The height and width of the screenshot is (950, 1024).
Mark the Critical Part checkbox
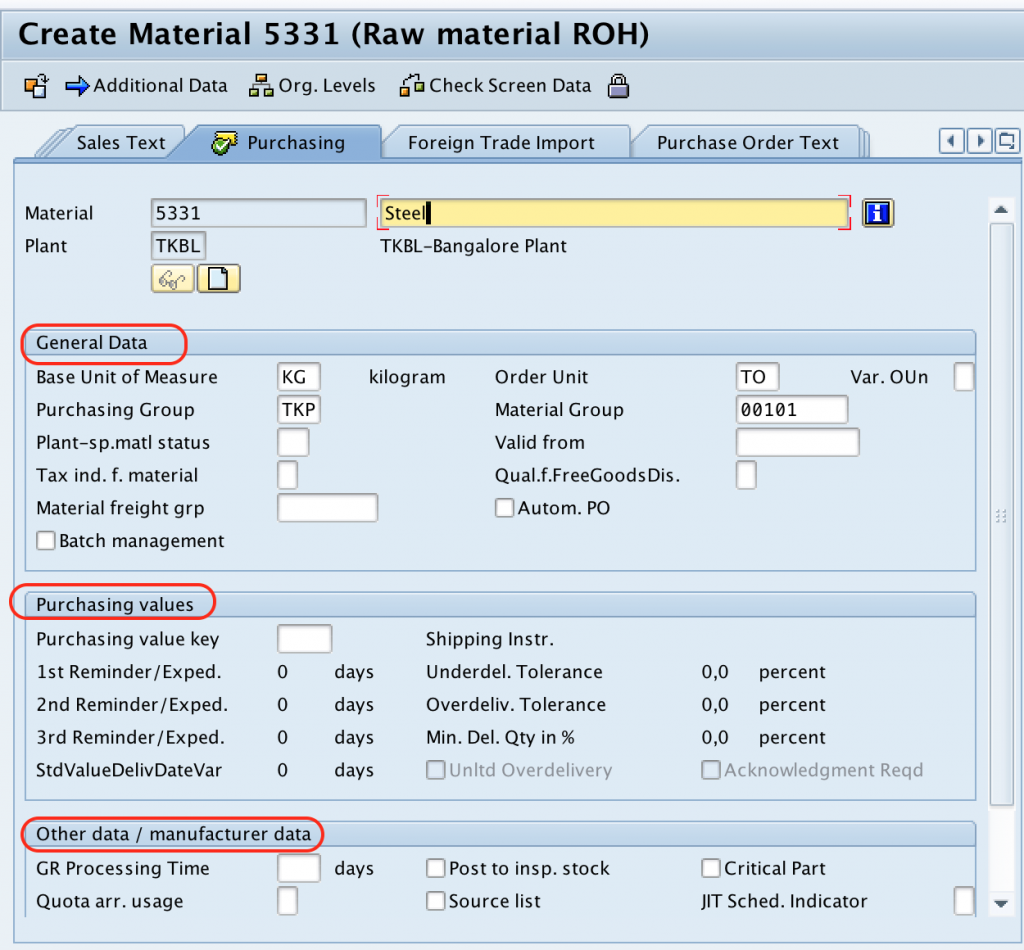point(710,868)
